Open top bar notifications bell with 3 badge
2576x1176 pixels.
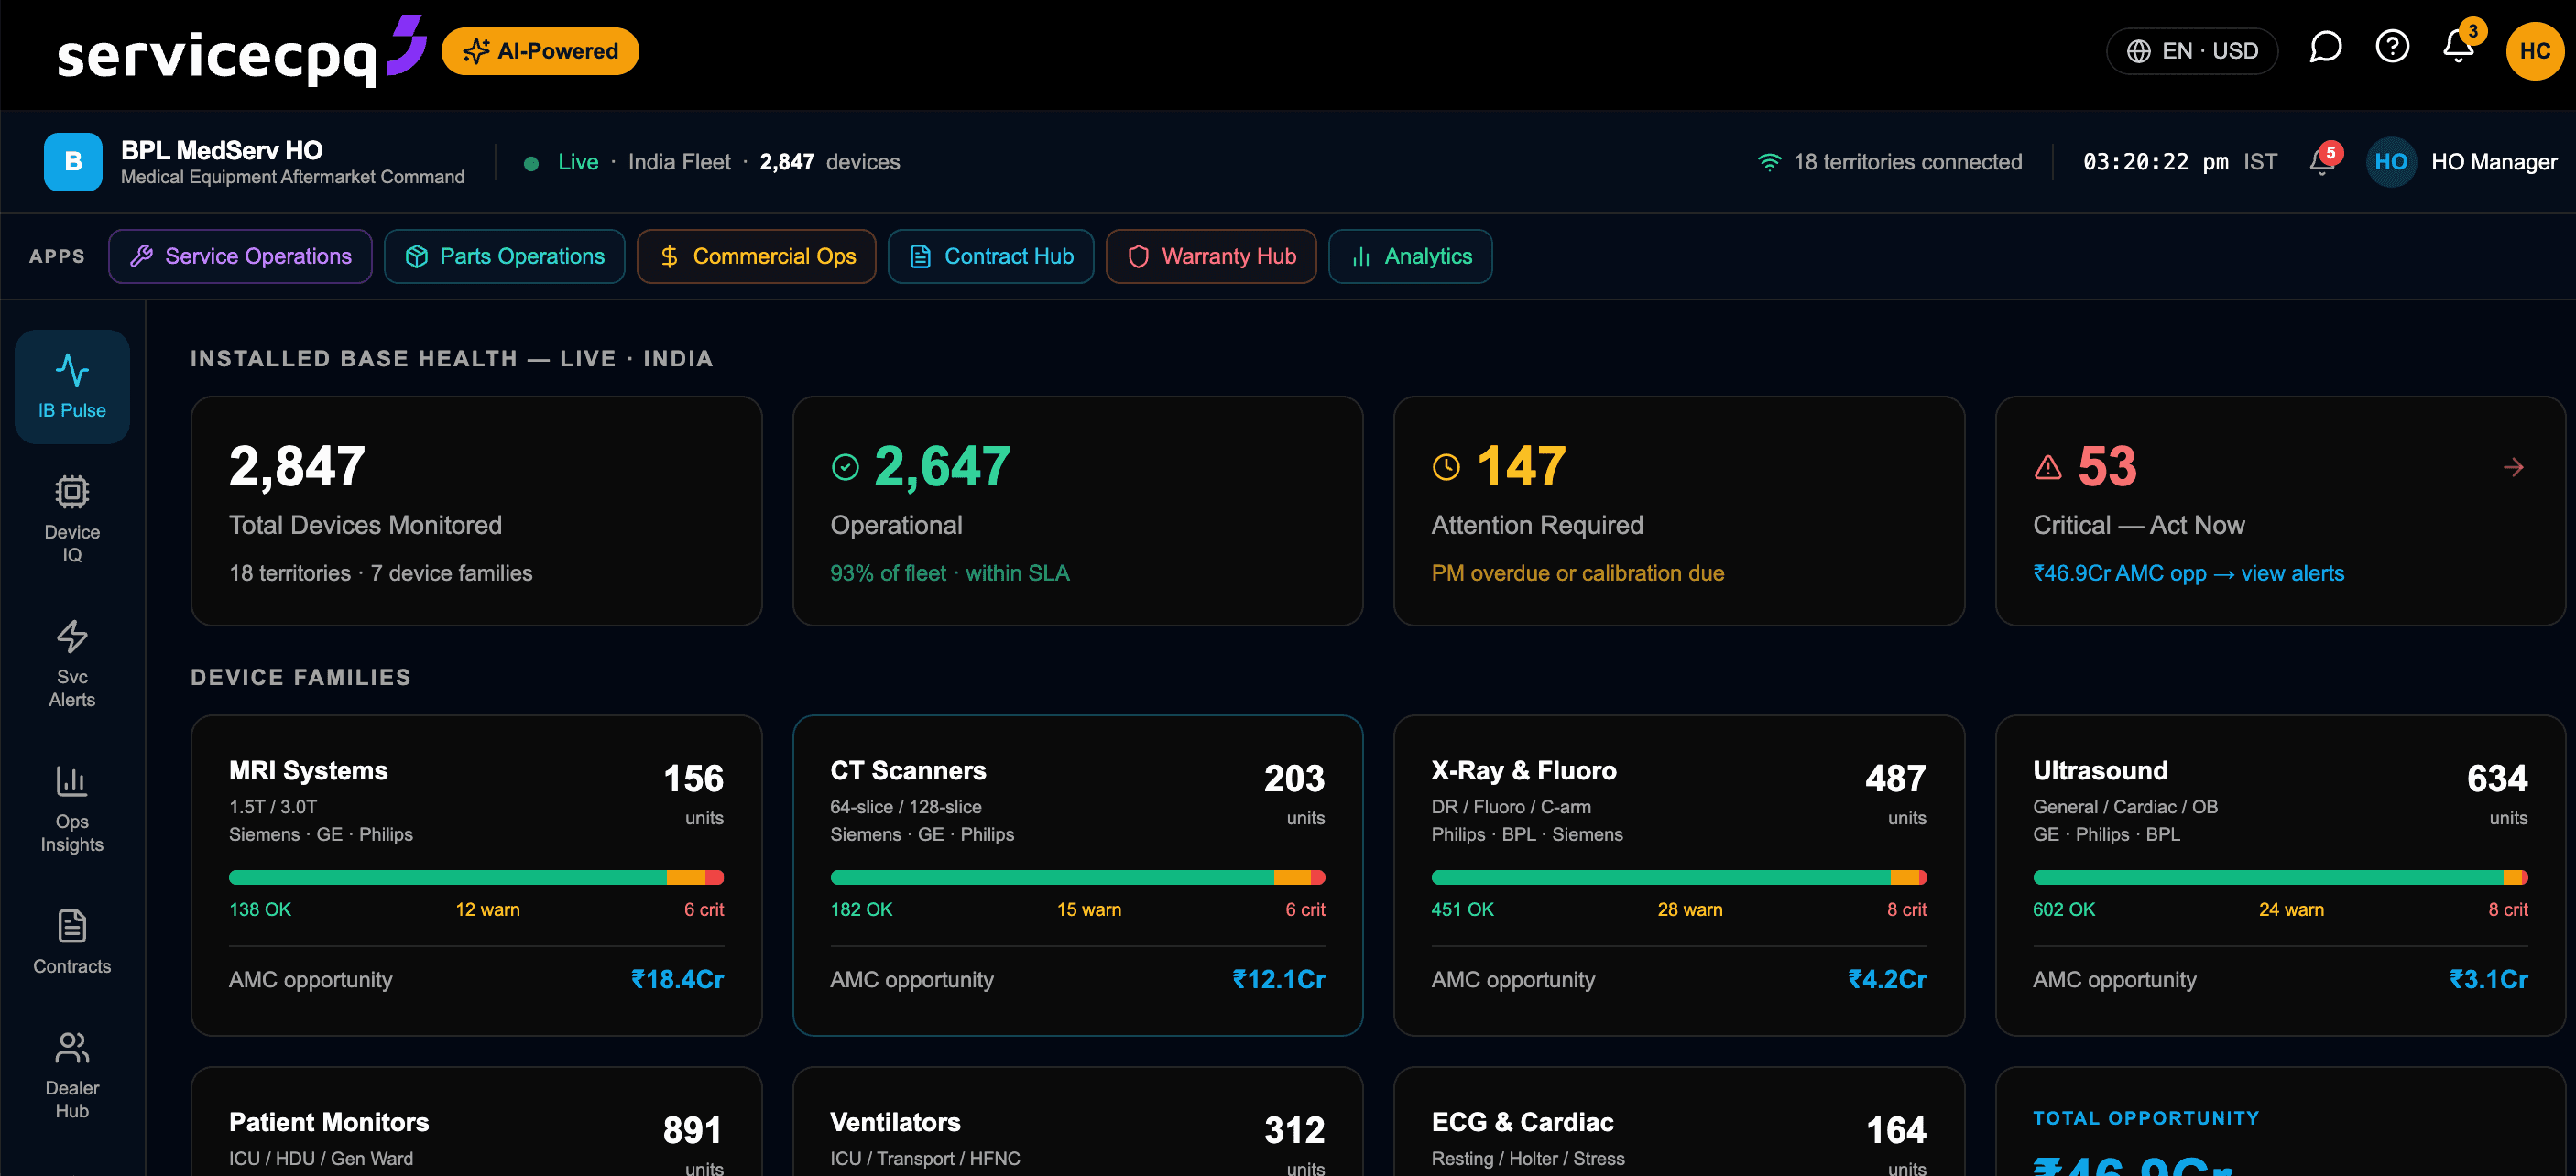(x=2461, y=46)
